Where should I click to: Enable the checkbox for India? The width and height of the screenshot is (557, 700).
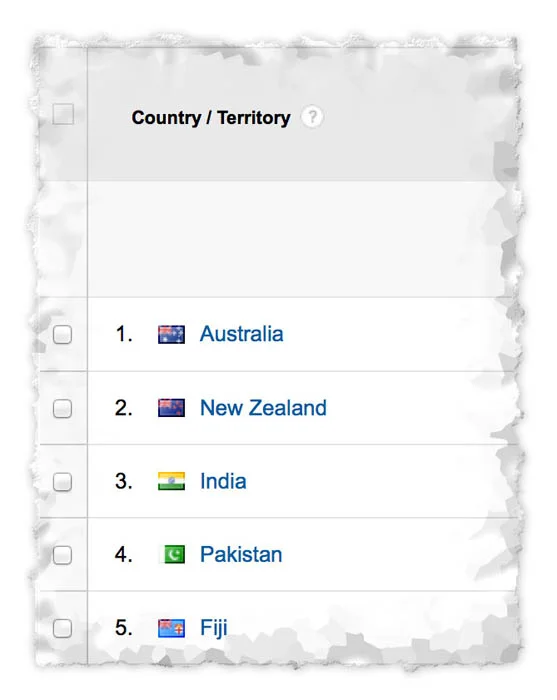pyautogui.click(x=62, y=482)
